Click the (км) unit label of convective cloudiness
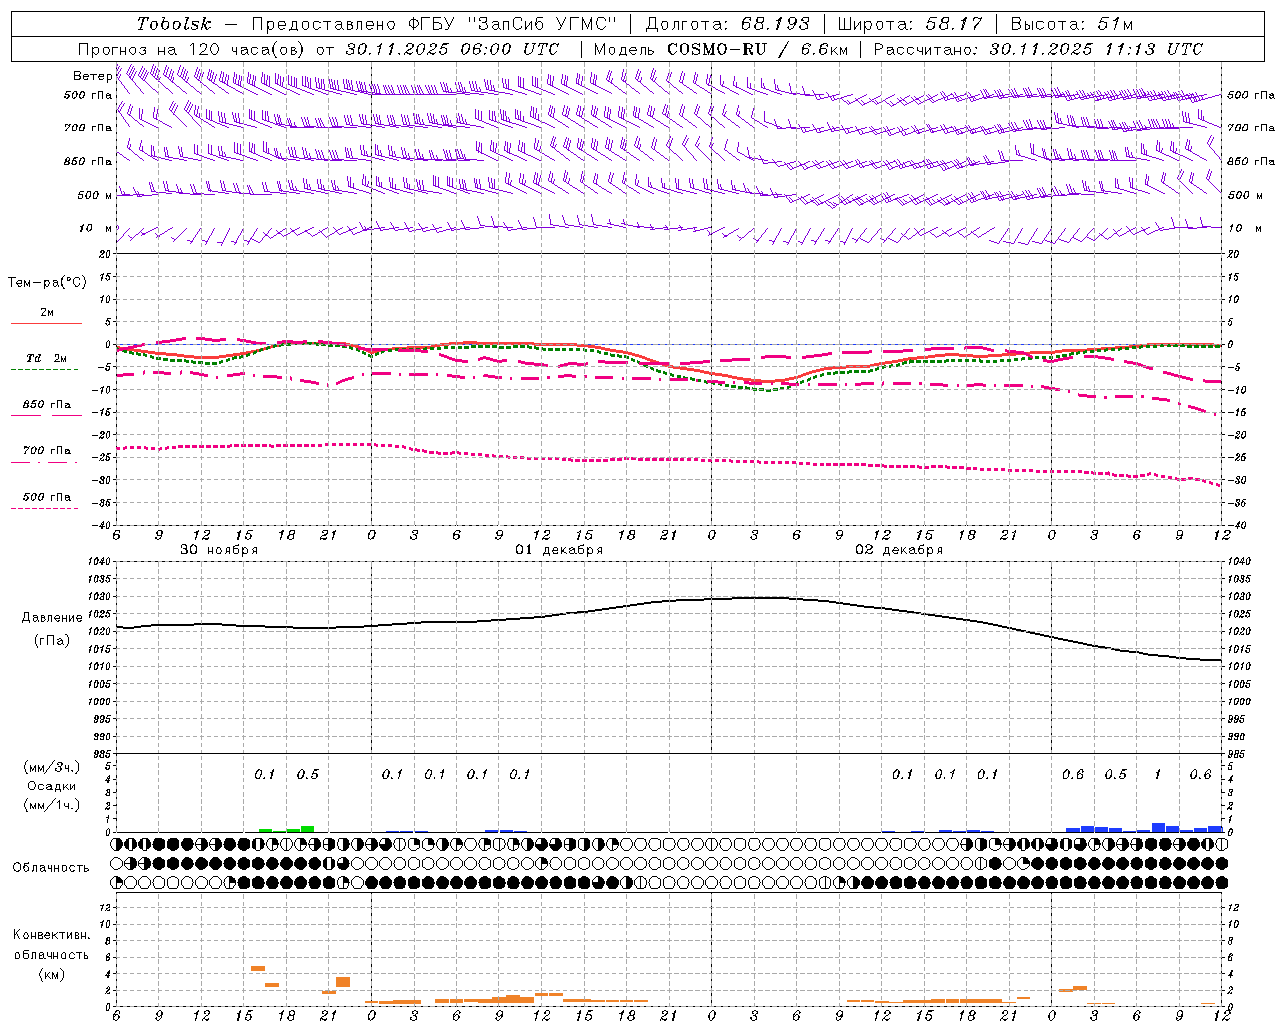Screen dimensions: 1280x1024 point(51,974)
